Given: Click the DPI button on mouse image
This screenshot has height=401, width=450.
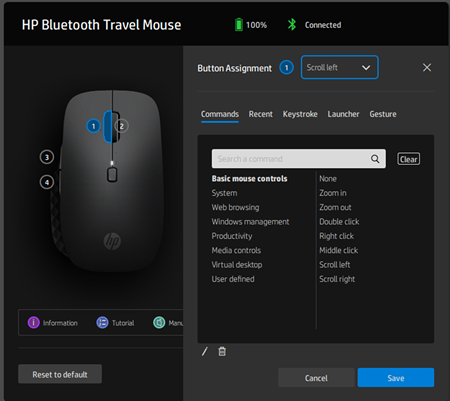Looking at the screenshot, I should 112,175.
